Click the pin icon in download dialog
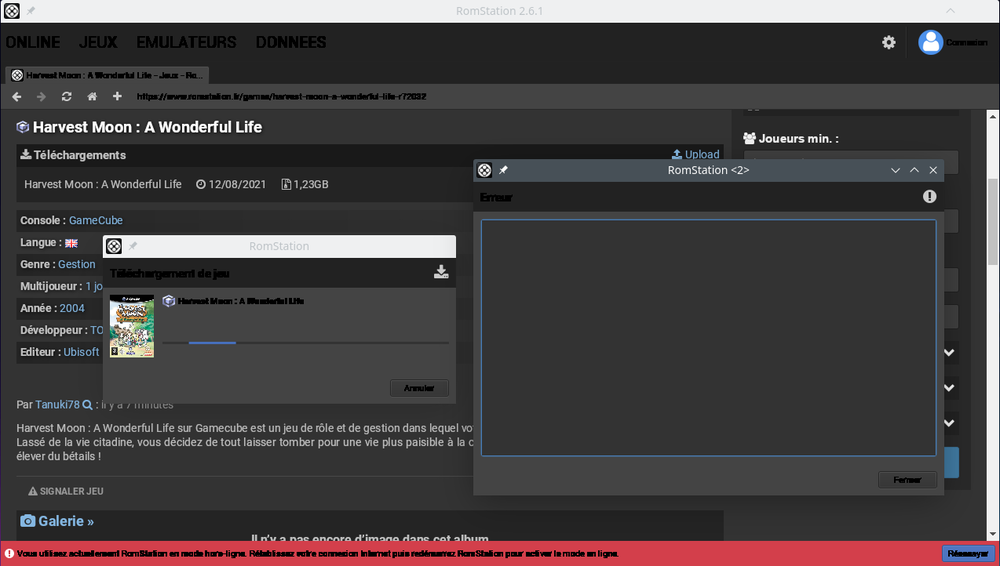The height and width of the screenshot is (566, 1000). (x=133, y=246)
